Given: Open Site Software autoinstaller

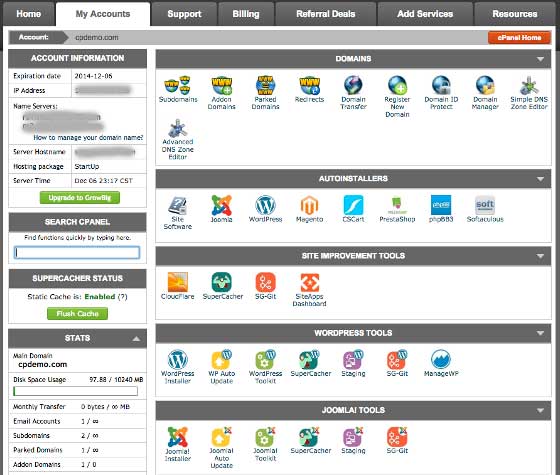Looking at the screenshot, I should 178,212.
